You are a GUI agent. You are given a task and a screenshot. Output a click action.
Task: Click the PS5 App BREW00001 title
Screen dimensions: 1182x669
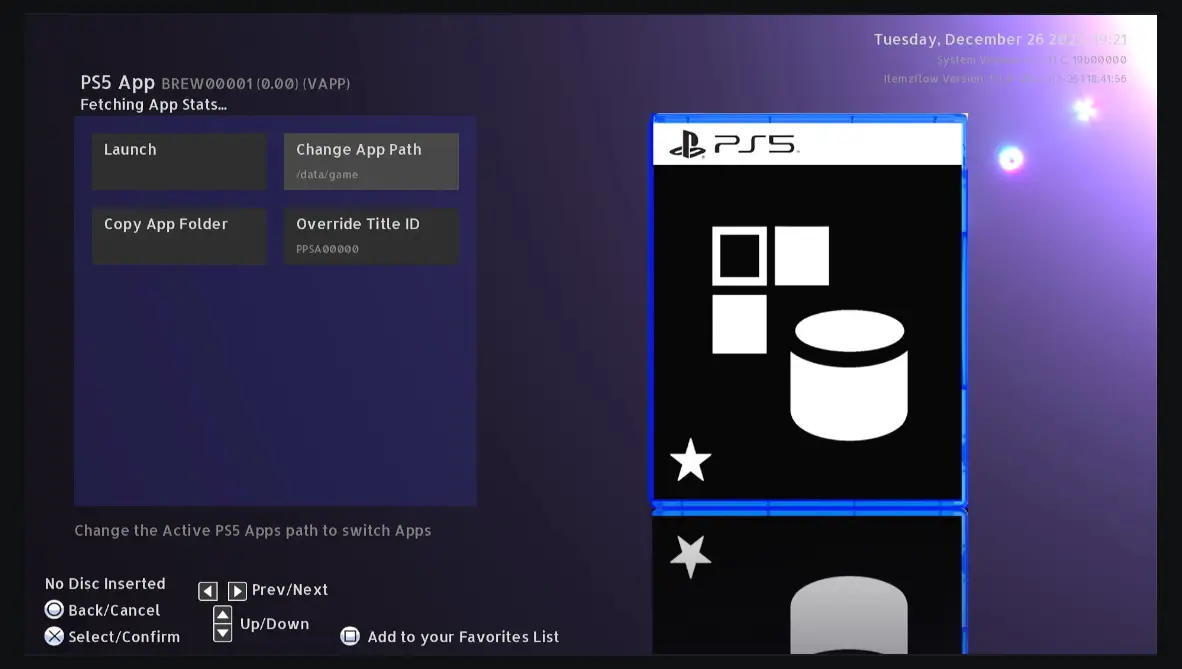[x=215, y=83]
